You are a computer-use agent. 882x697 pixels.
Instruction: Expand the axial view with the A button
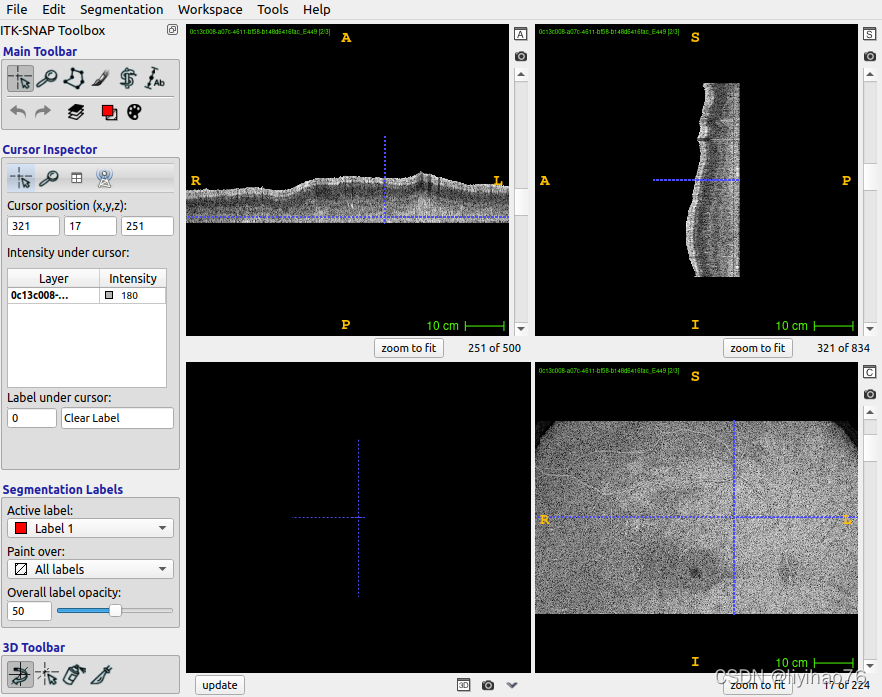click(521, 34)
